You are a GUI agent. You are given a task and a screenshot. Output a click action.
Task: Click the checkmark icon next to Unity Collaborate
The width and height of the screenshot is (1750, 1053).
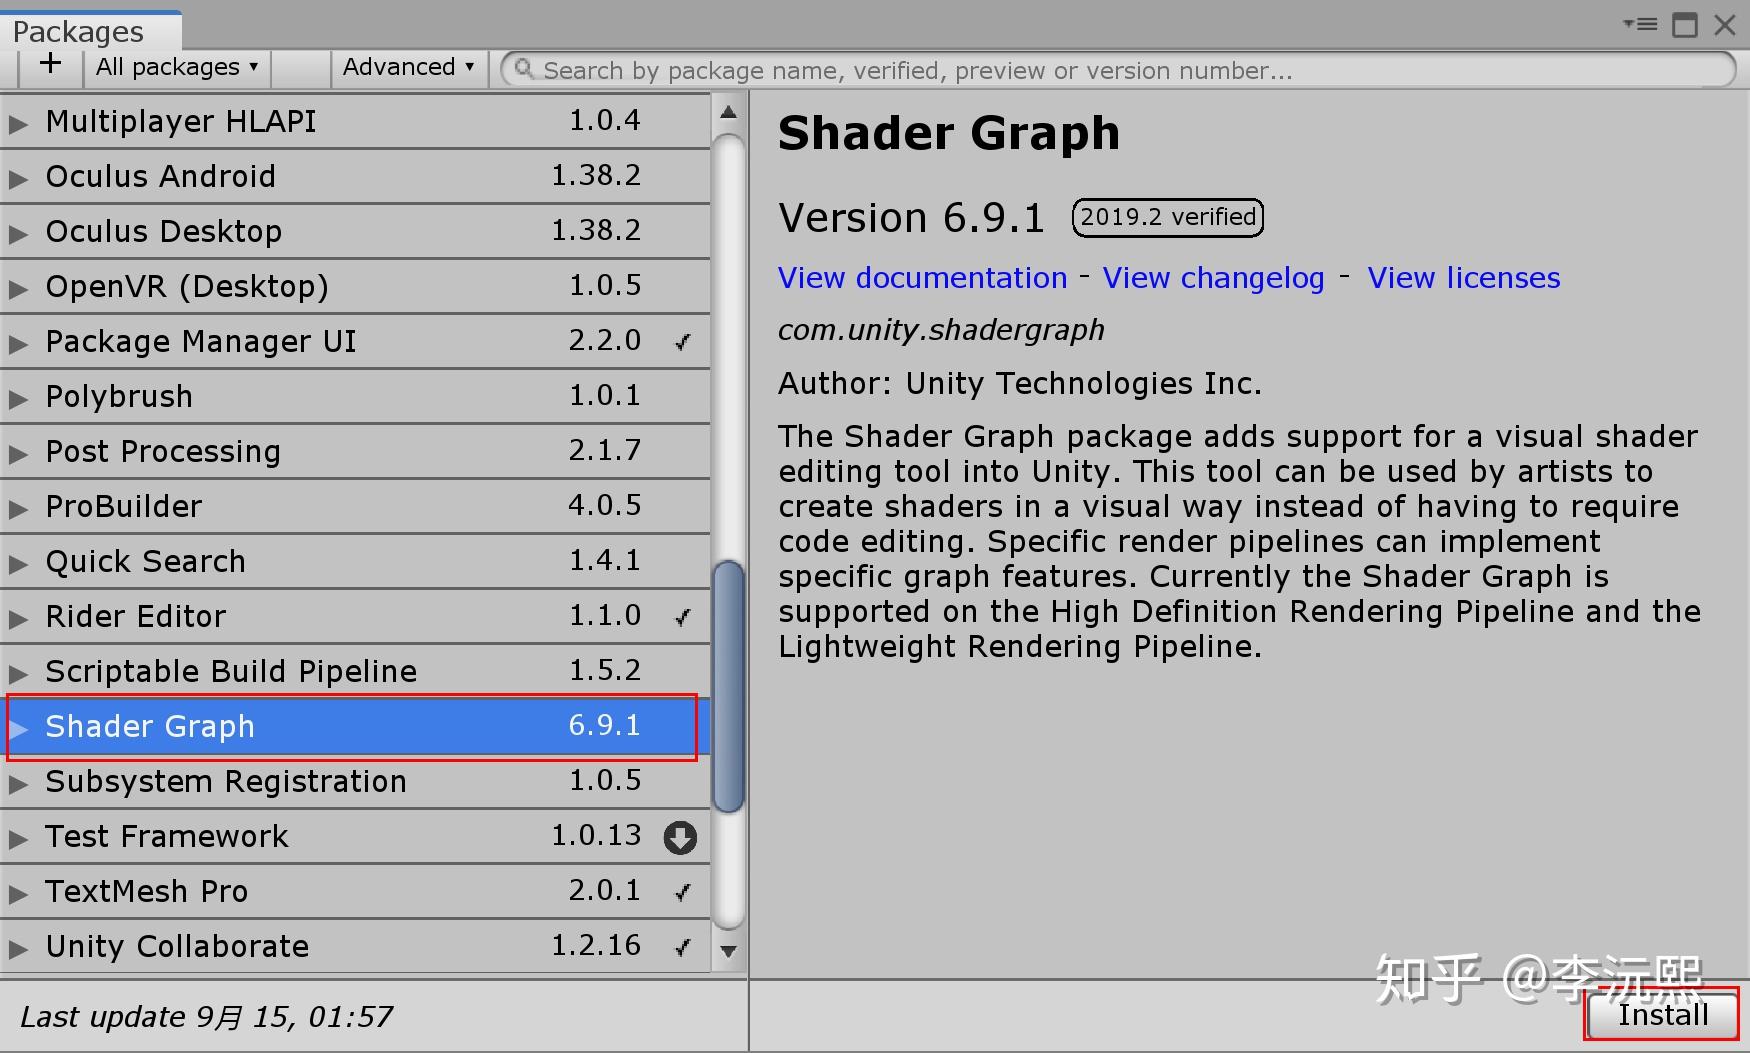(x=682, y=946)
